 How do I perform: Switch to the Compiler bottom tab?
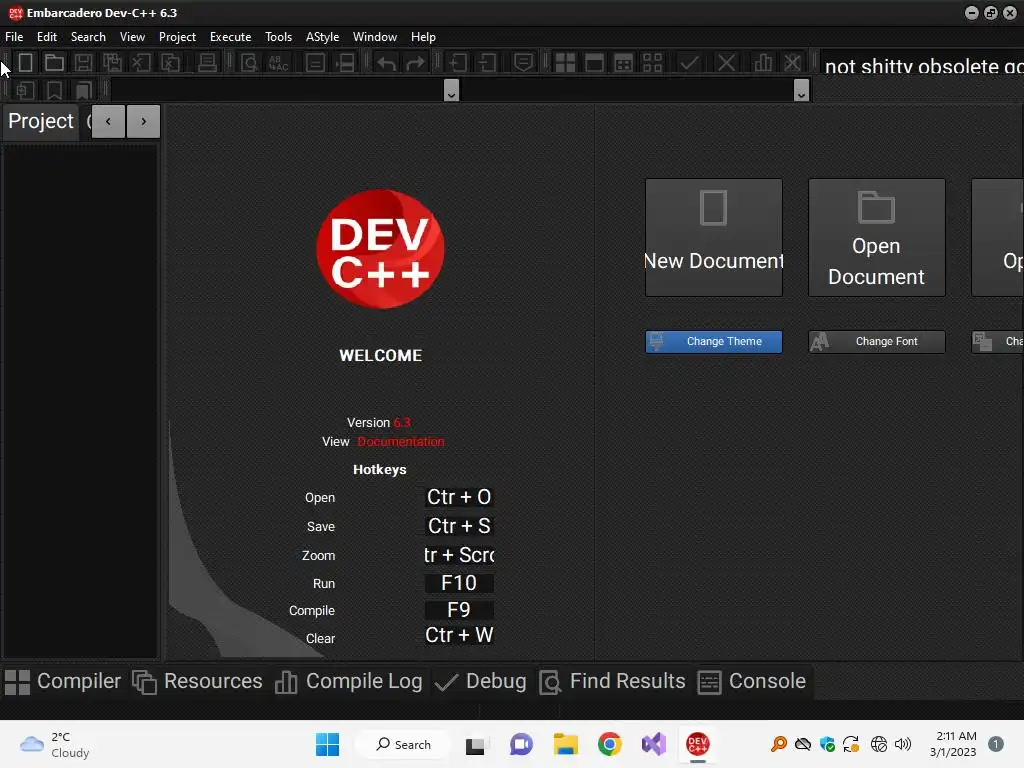[63, 682]
